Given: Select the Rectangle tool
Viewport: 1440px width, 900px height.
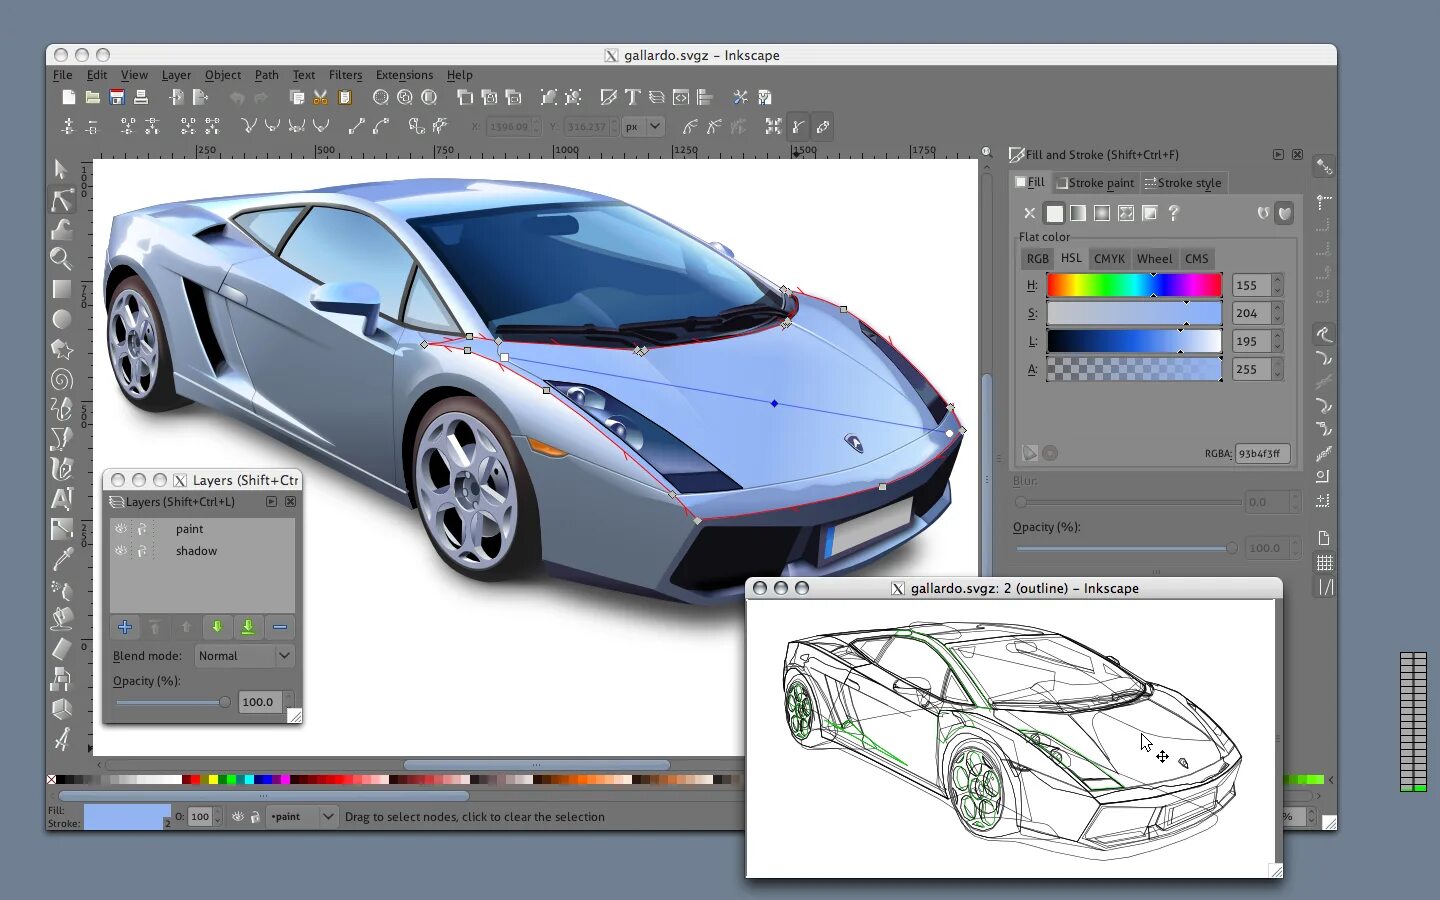Looking at the screenshot, I should [x=61, y=289].
